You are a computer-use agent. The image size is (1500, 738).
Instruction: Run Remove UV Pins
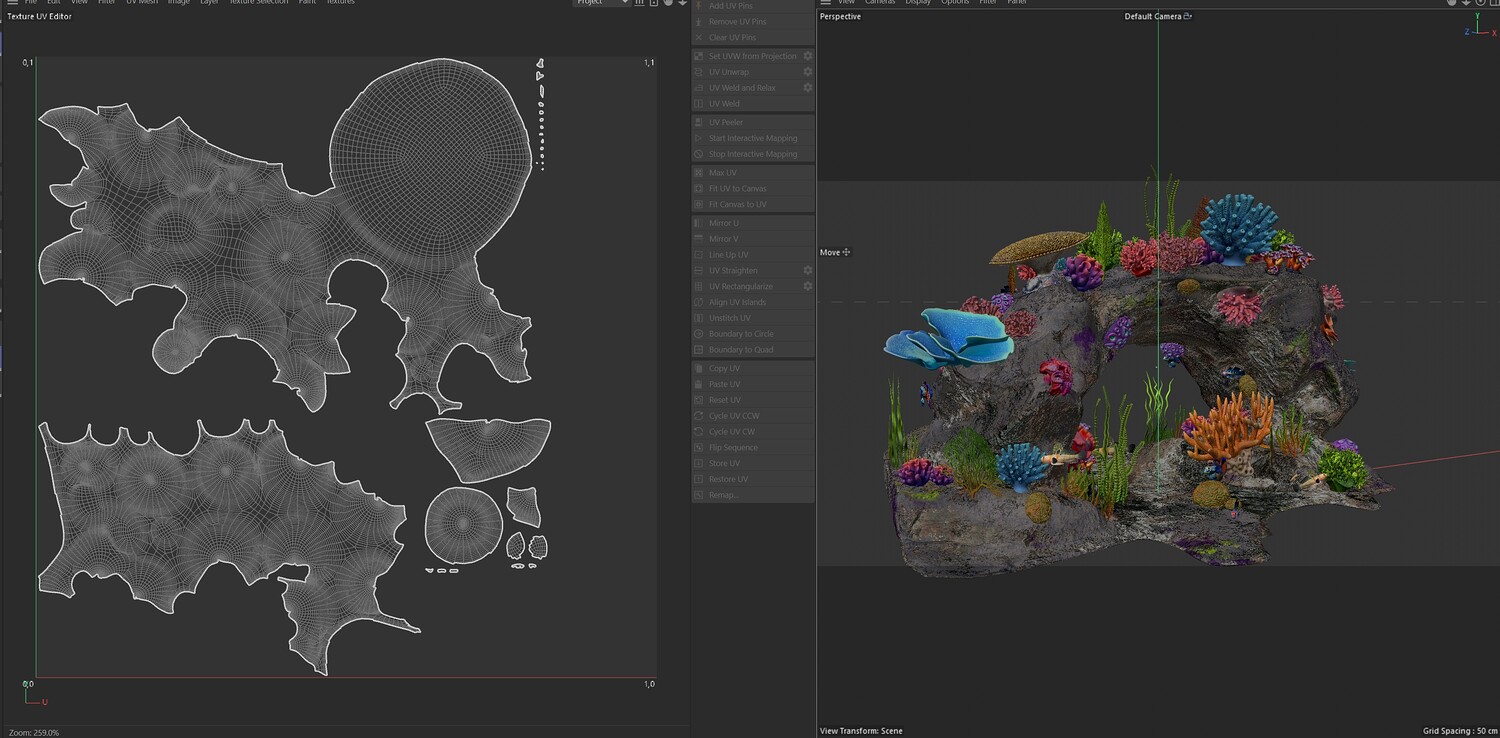tap(753, 22)
